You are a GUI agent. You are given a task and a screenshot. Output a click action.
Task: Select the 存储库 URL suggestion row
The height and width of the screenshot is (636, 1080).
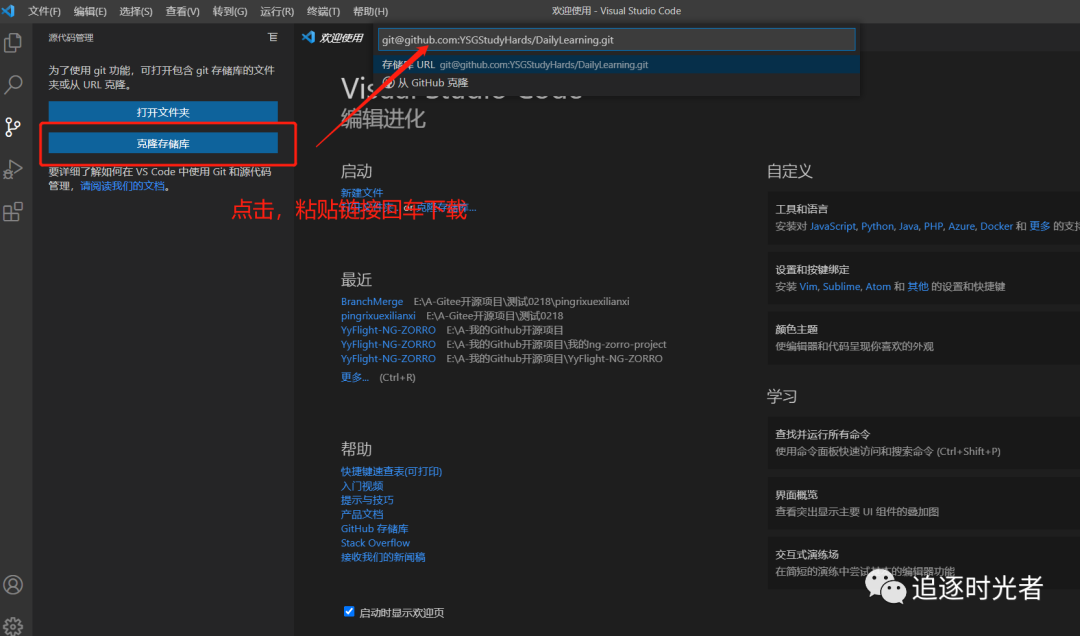616,64
